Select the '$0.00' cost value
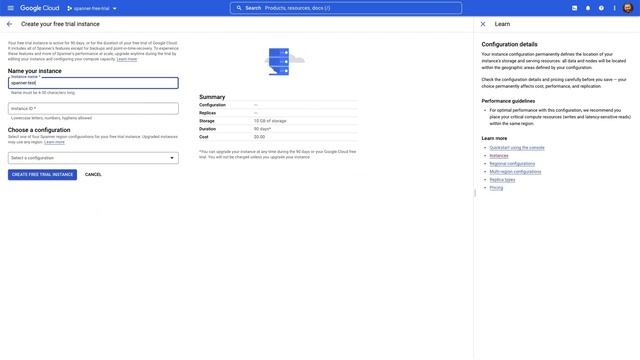 pyautogui.click(x=259, y=137)
